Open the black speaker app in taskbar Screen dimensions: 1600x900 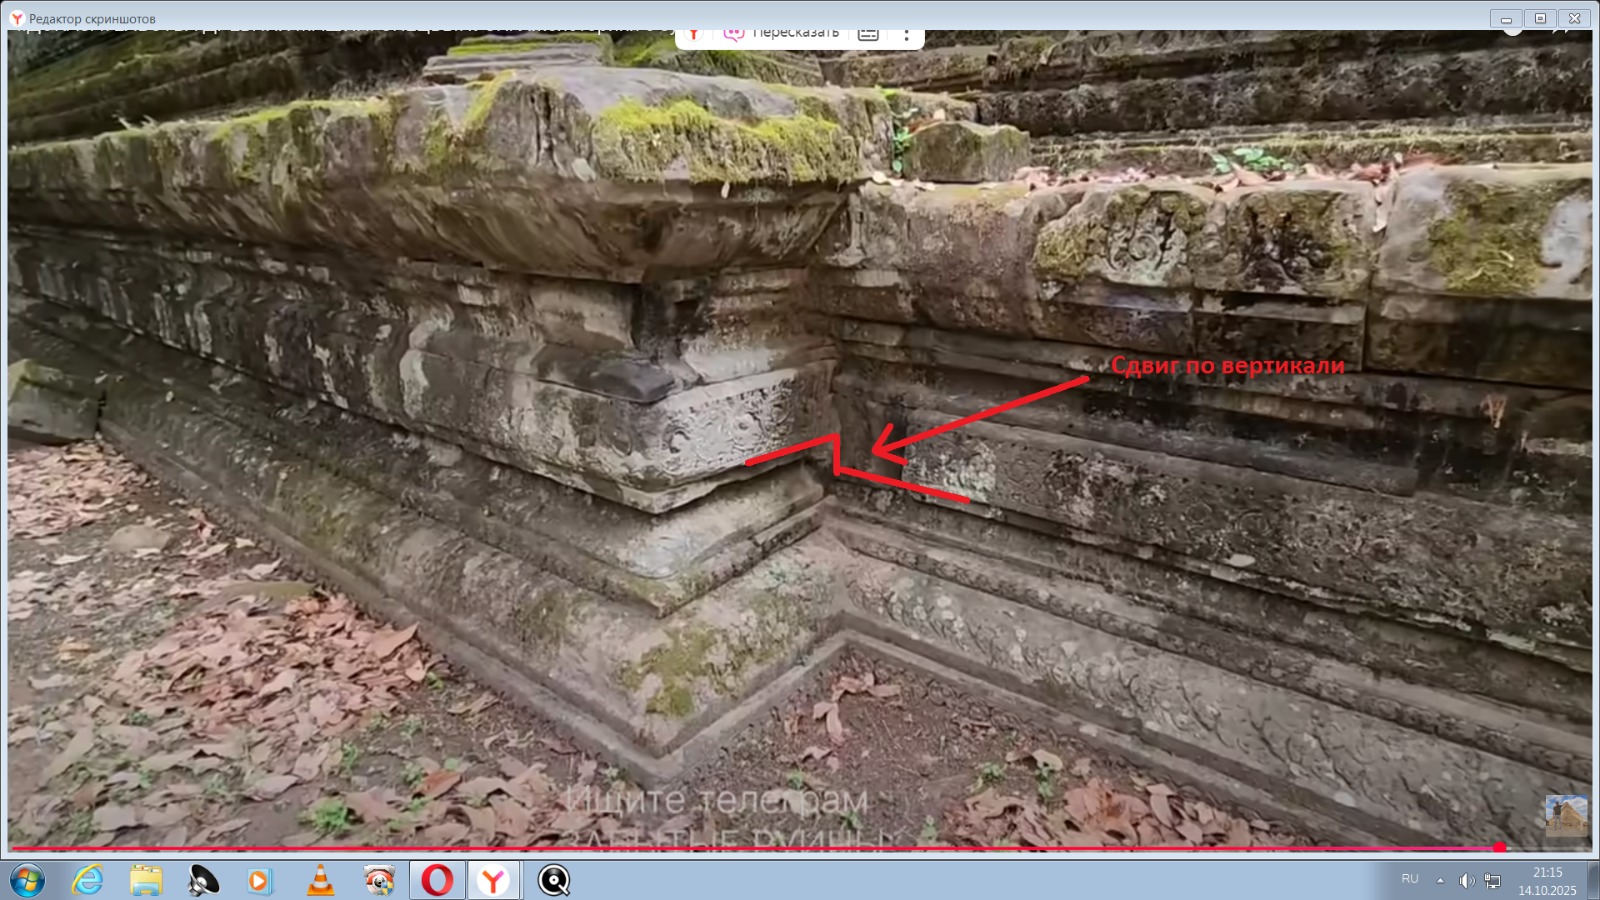[204, 880]
